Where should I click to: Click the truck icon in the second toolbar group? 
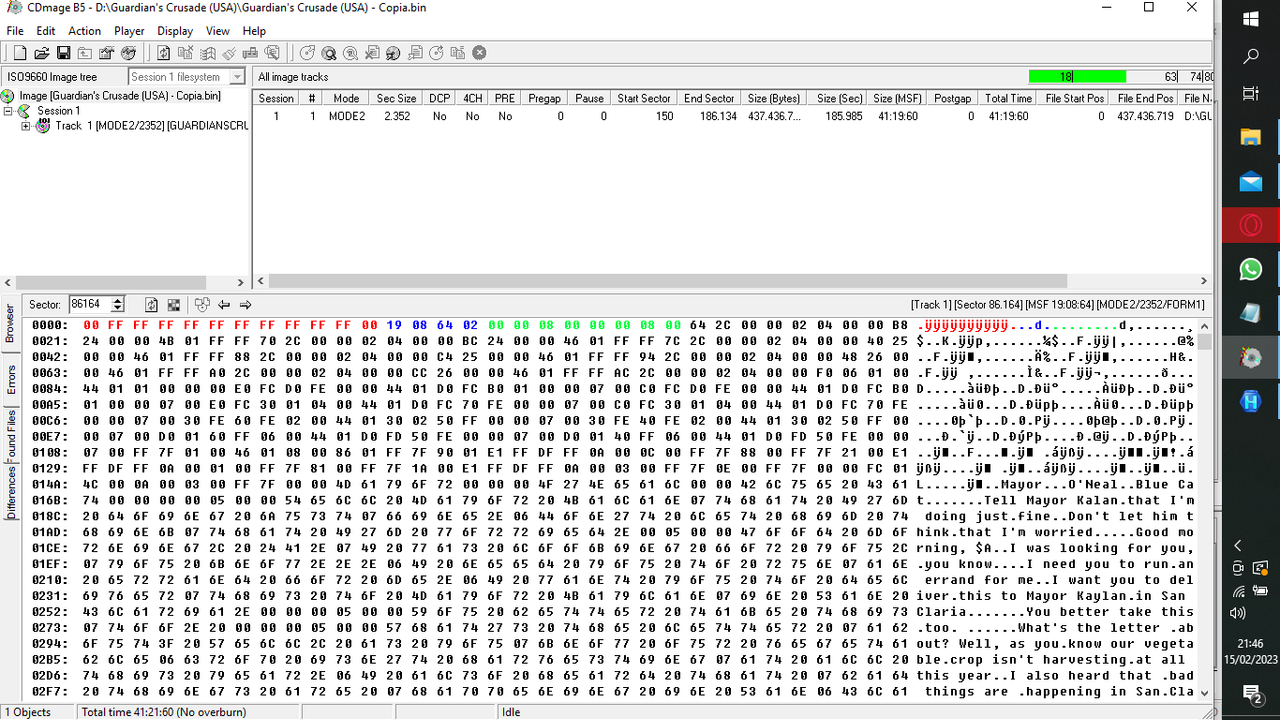pyautogui.click(x=250, y=53)
